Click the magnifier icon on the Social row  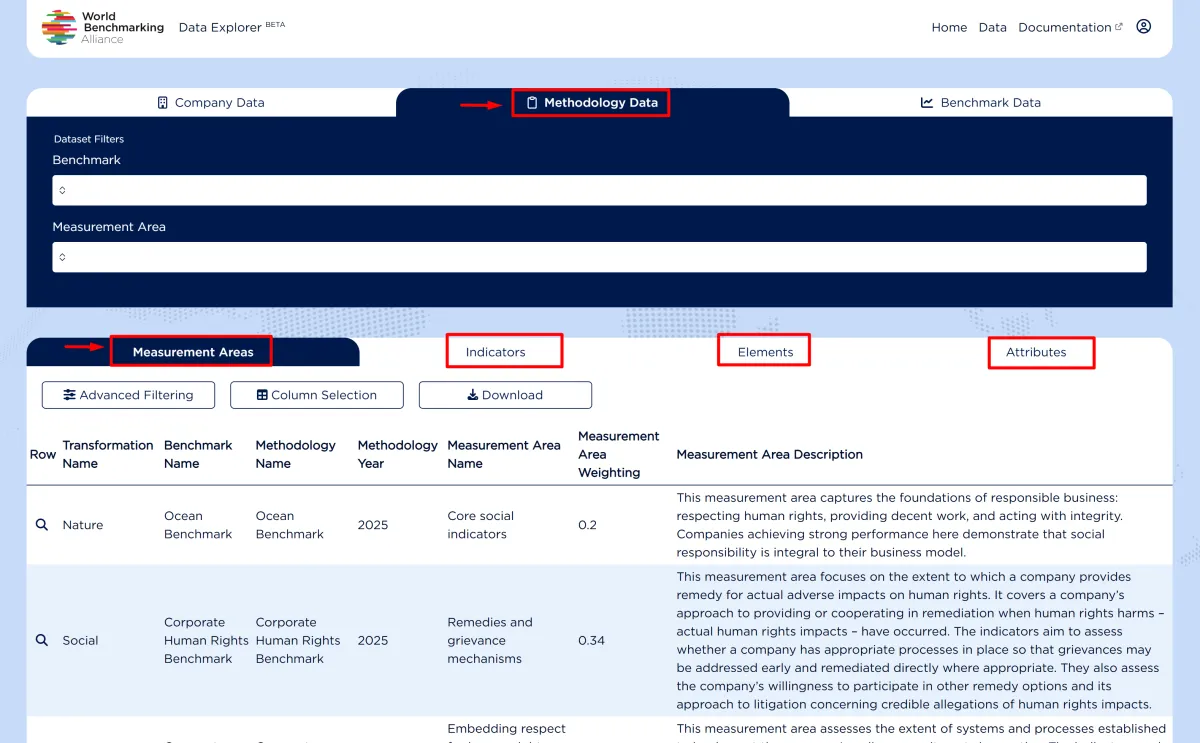tap(41, 640)
